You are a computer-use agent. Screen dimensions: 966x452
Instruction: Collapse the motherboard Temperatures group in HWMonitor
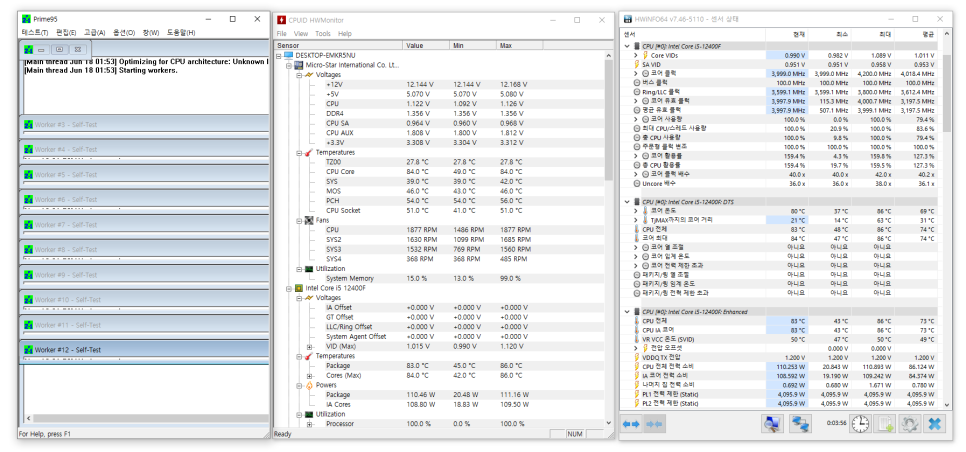tap(299, 152)
